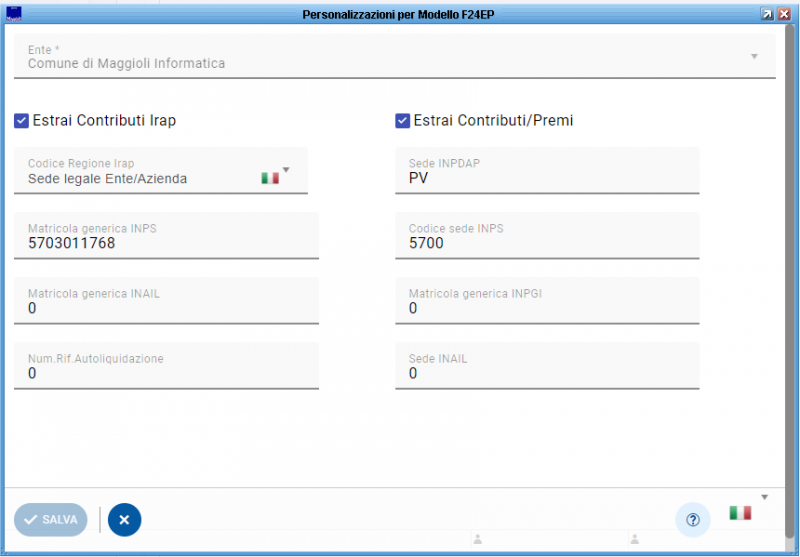
Task: Click the app logo in title bar
Action: pyautogui.click(x=13, y=14)
